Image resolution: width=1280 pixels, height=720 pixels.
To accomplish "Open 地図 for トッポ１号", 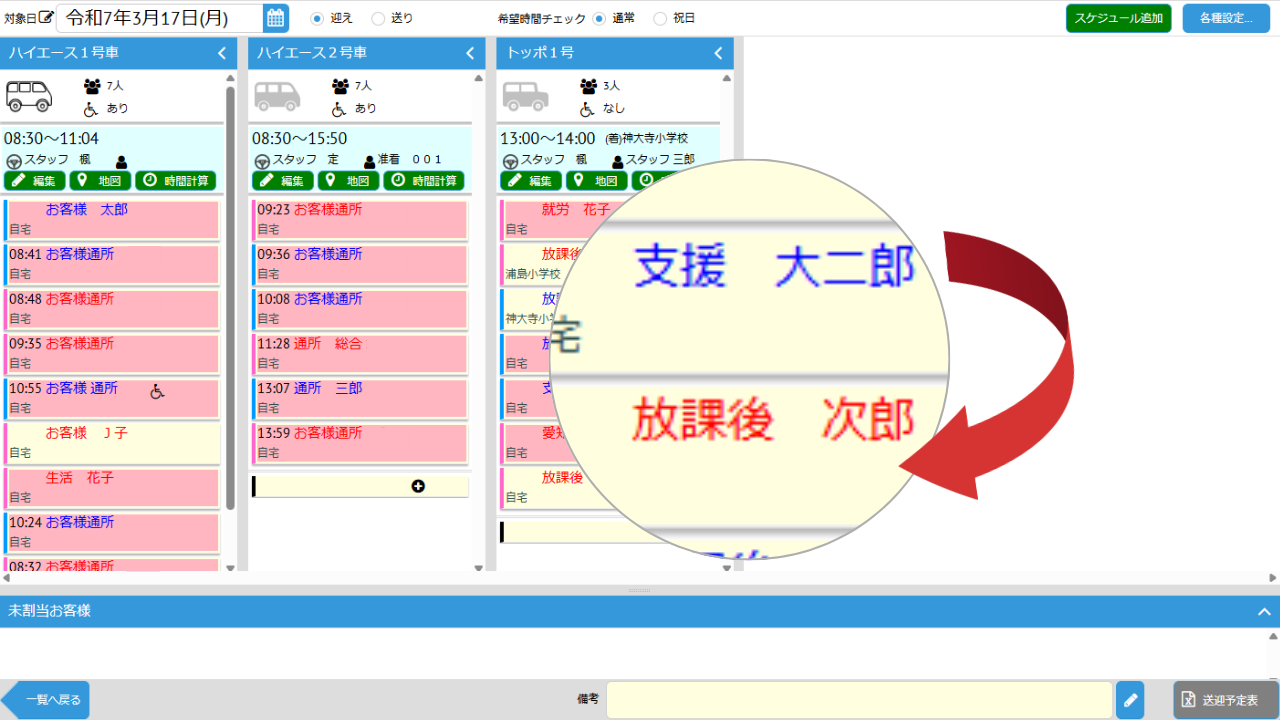I will click(x=596, y=181).
